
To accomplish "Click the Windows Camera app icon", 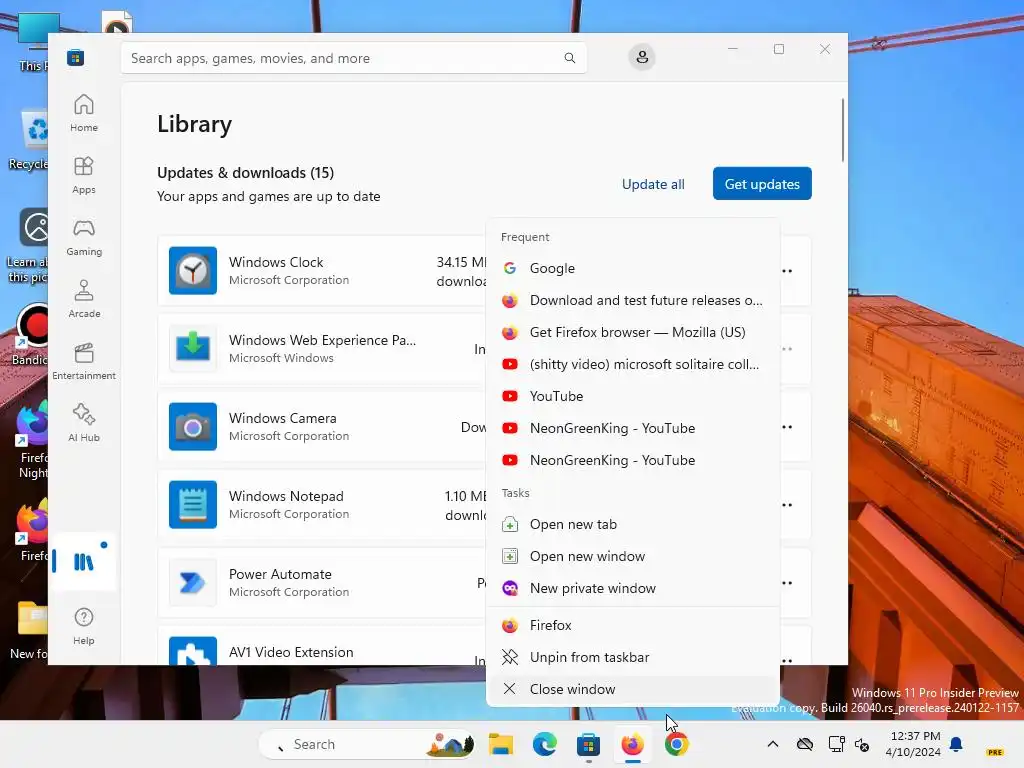I will pyautogui.click(x=193, y=426).
